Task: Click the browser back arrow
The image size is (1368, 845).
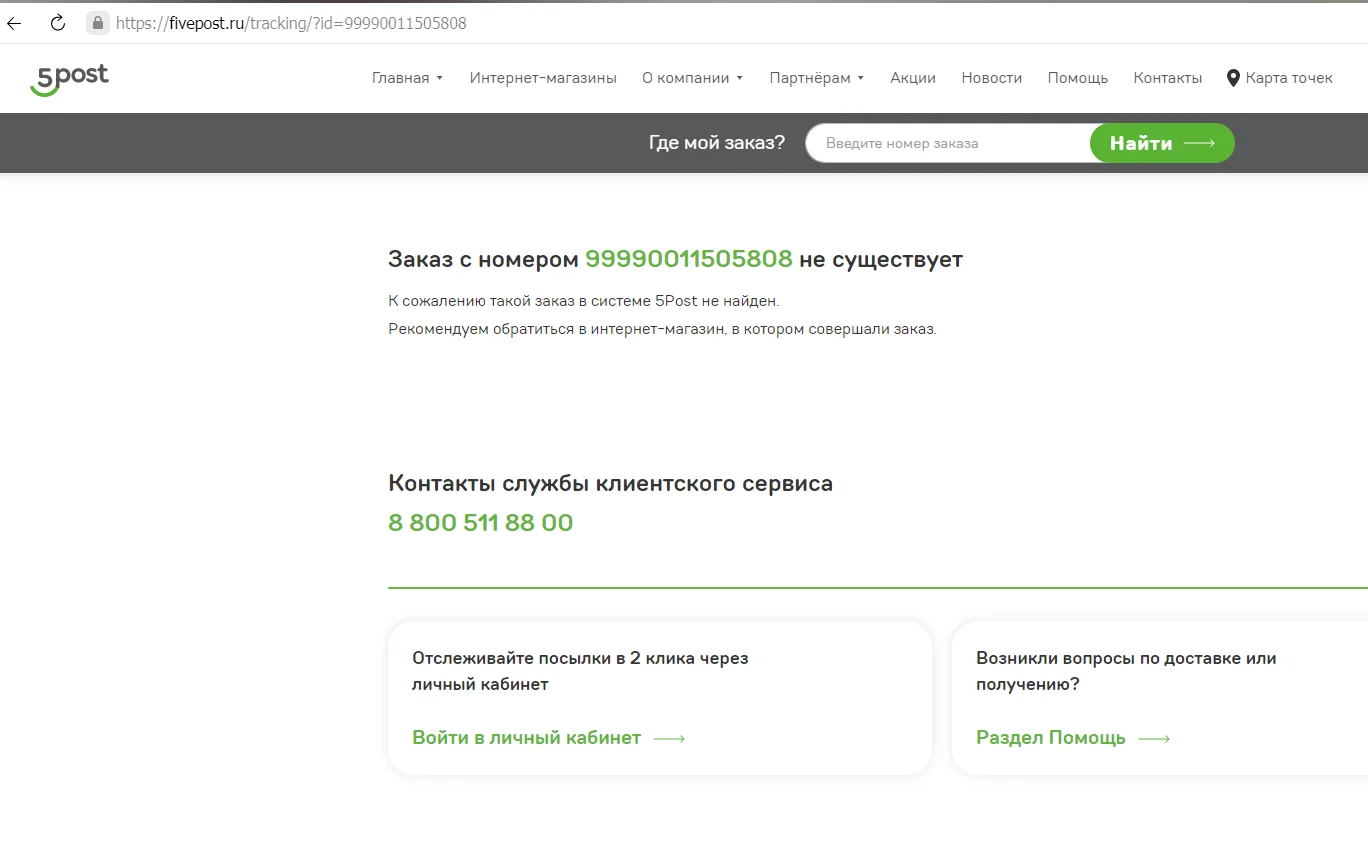Action: coord(14,23)
